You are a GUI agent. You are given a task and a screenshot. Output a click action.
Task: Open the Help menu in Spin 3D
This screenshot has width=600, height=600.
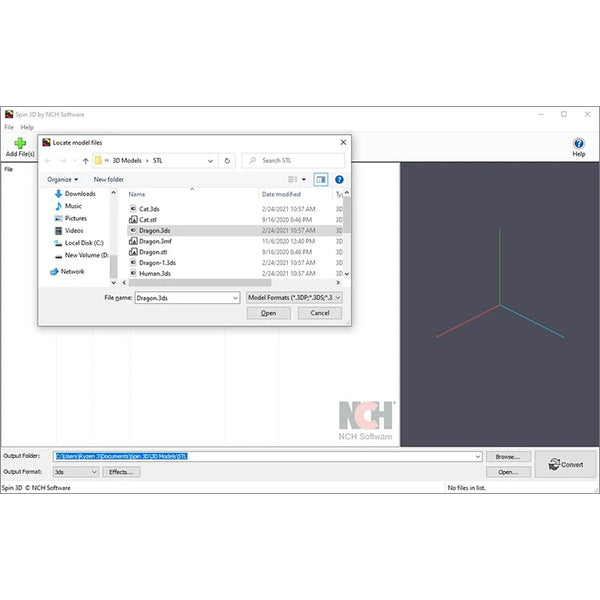pyautogui.click(x=27, y=127)
